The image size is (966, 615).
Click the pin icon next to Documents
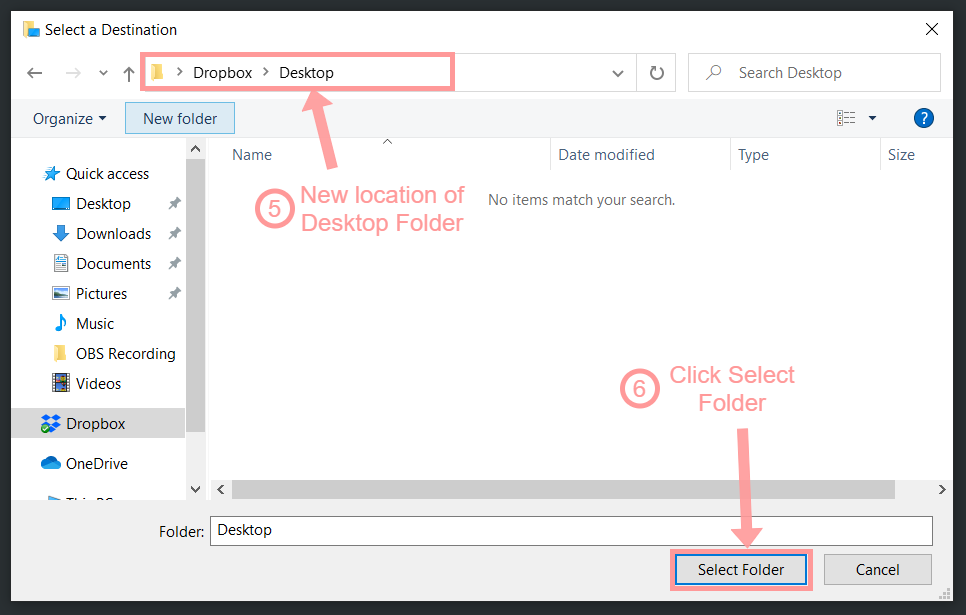pyautogui.click(x=174, y=264)
